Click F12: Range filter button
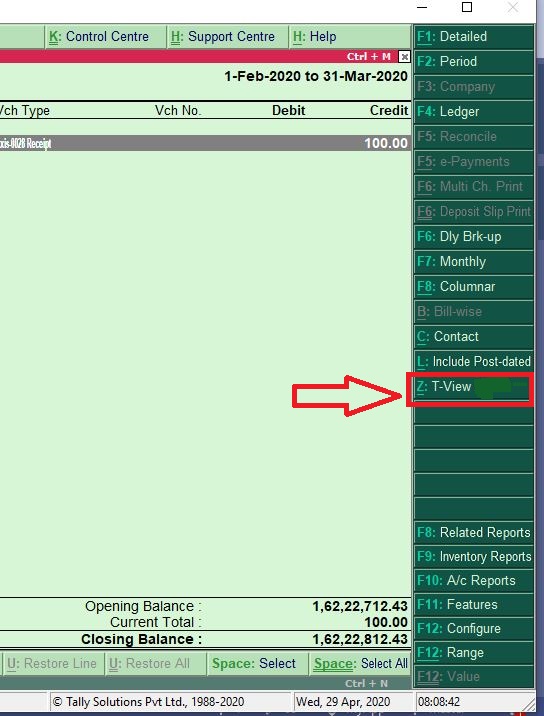Image resolution: width=544 pixels, height=716 pixels. coord(474,653)
